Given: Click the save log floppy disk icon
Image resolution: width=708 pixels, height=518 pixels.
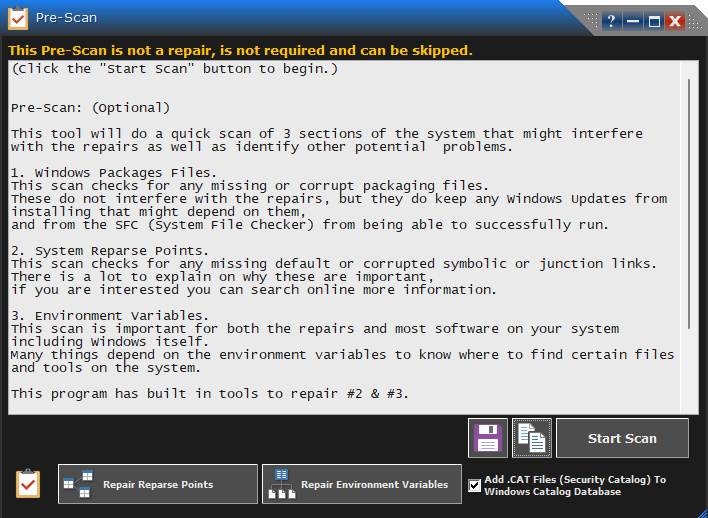Looking at the screenshot, I should [488, 438].
